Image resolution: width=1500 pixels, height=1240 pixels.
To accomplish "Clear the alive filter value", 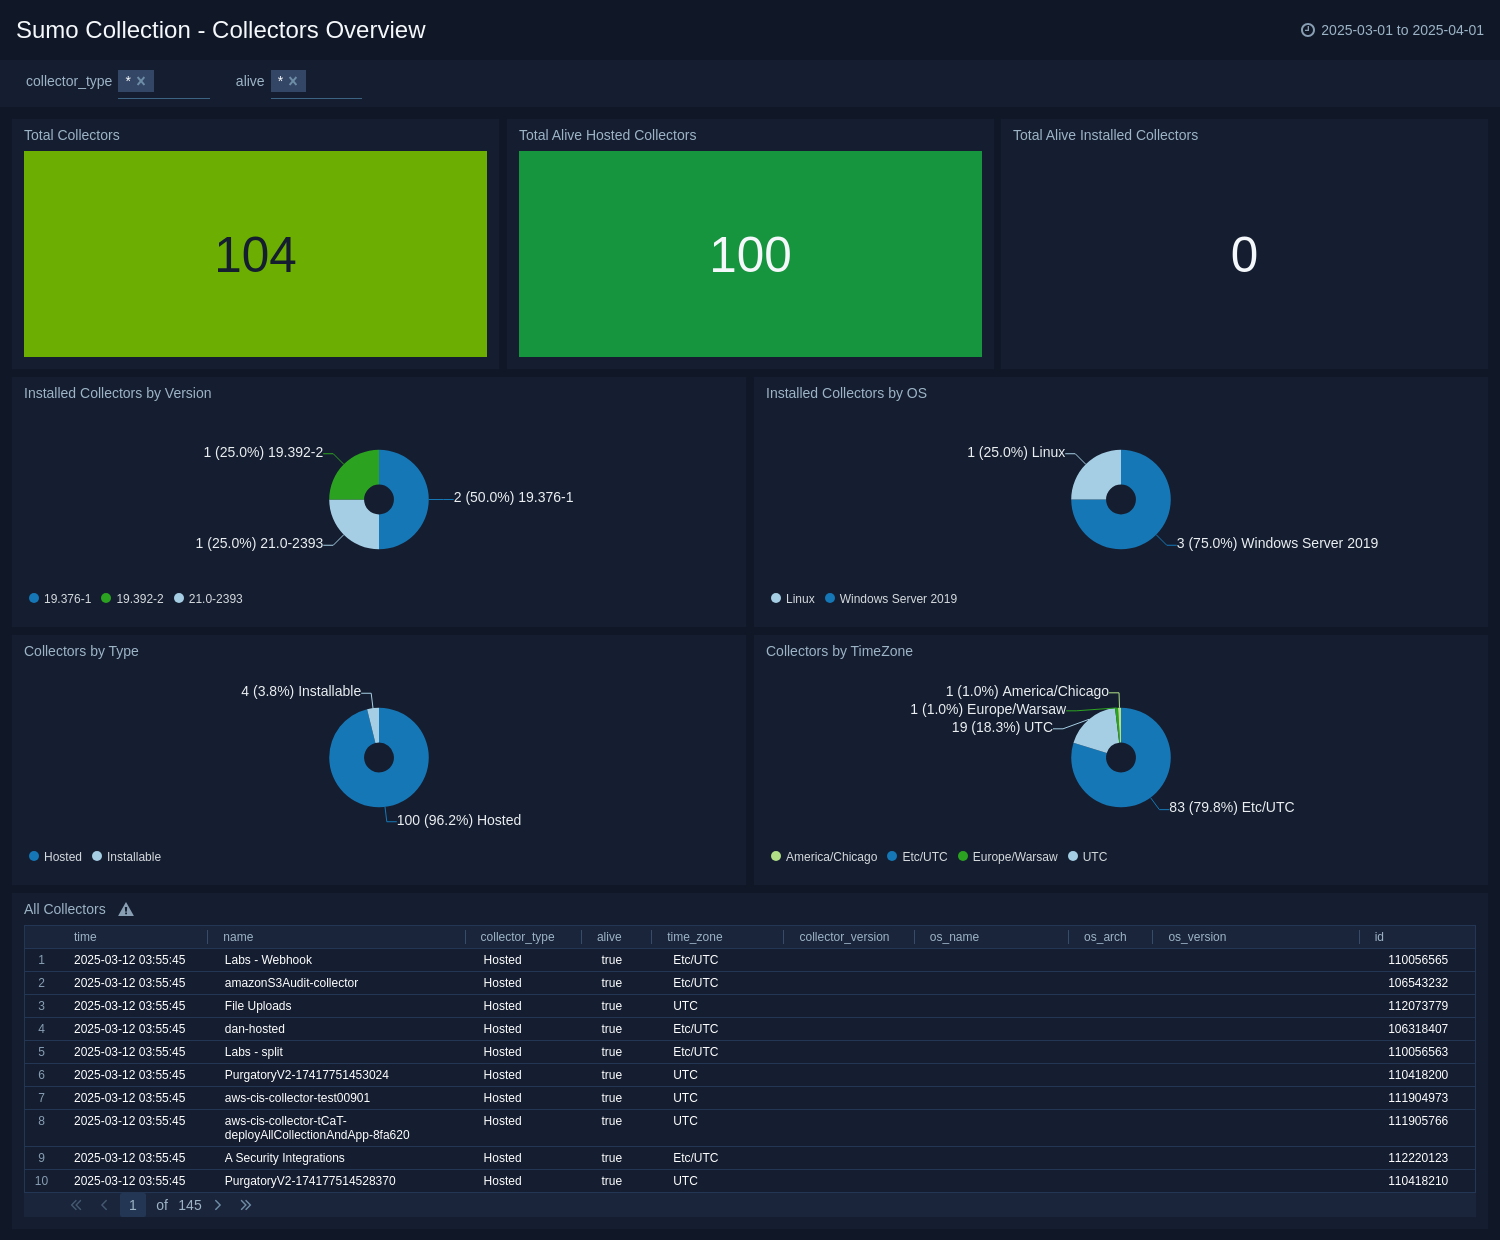I will pyautogui.click(x=293, y=81).
